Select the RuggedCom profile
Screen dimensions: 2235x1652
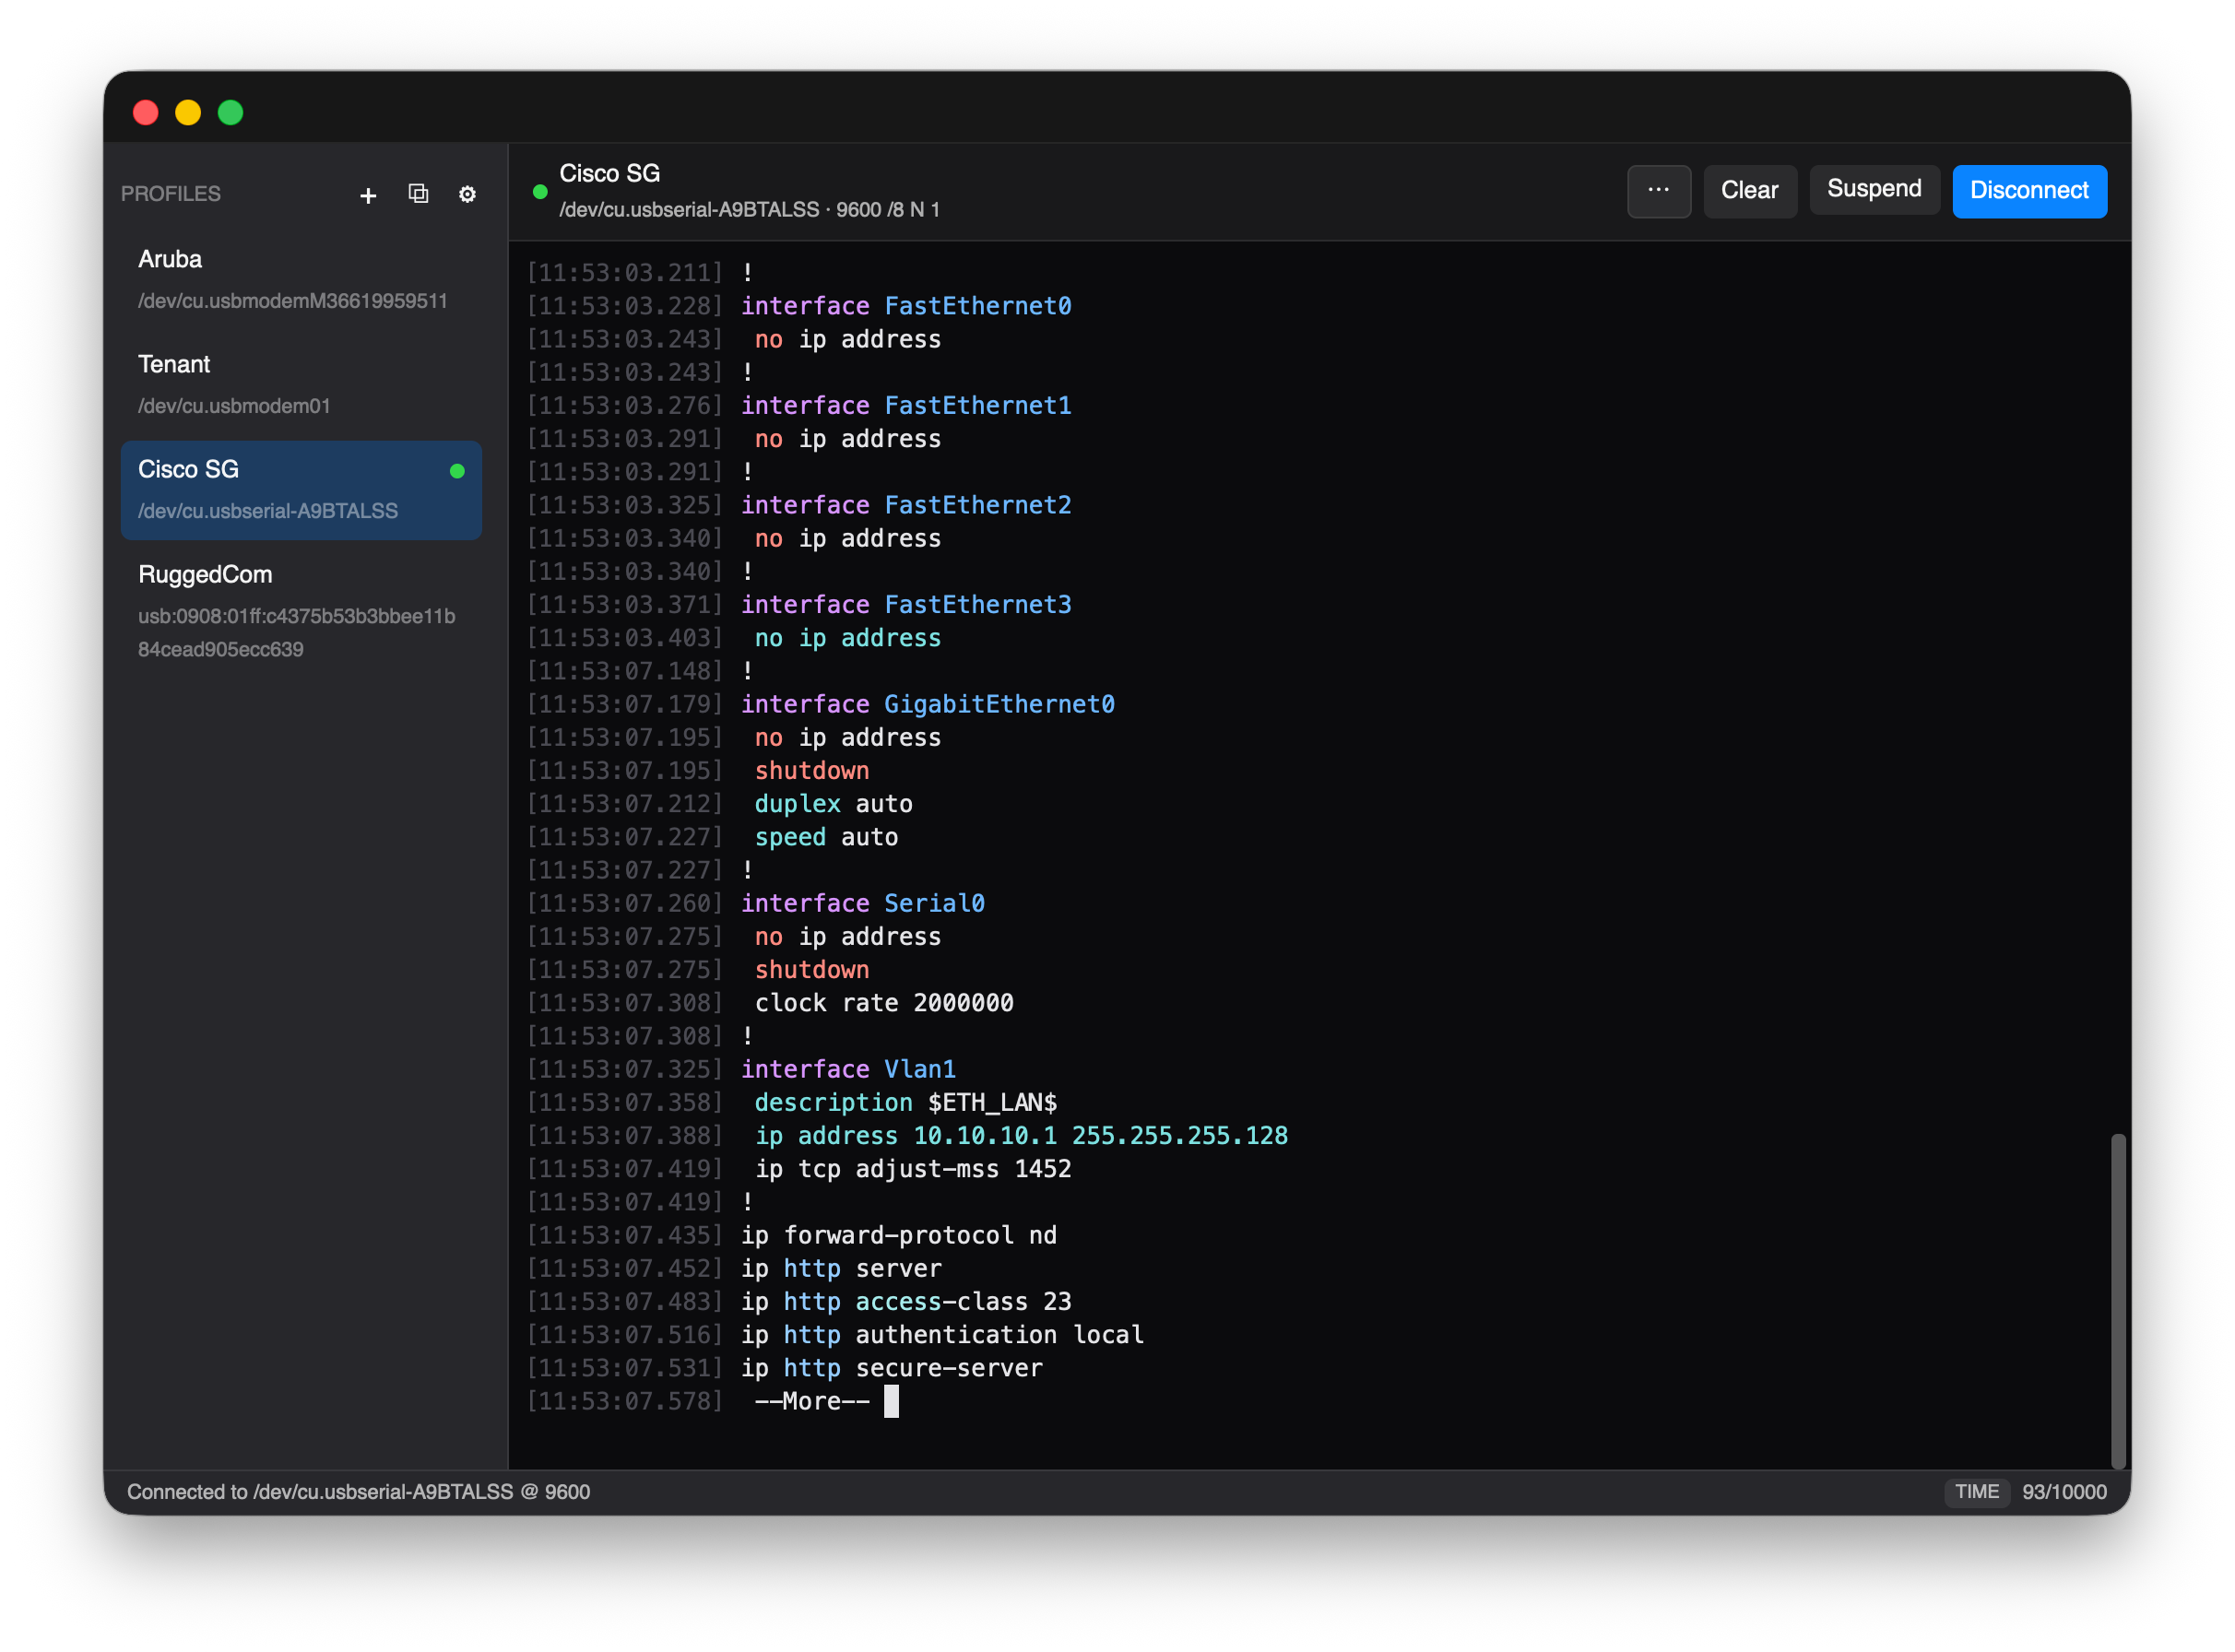(301, 611)
